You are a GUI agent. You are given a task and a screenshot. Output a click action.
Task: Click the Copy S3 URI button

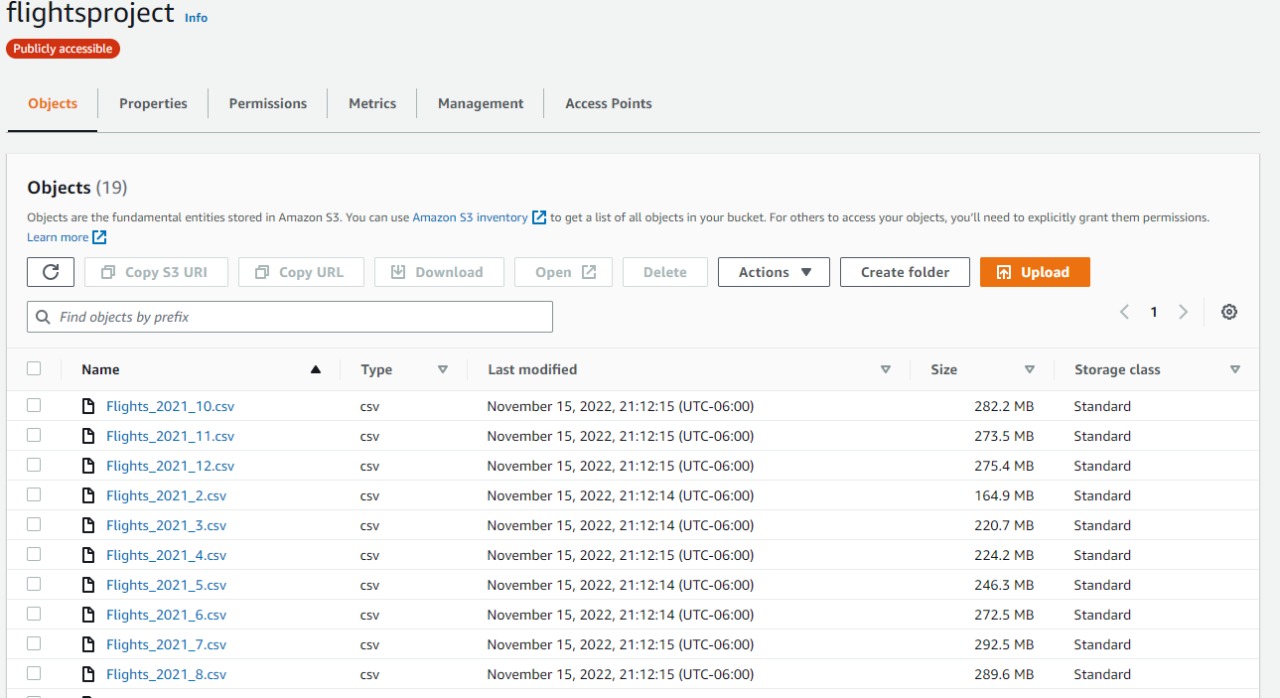point(156,272)
